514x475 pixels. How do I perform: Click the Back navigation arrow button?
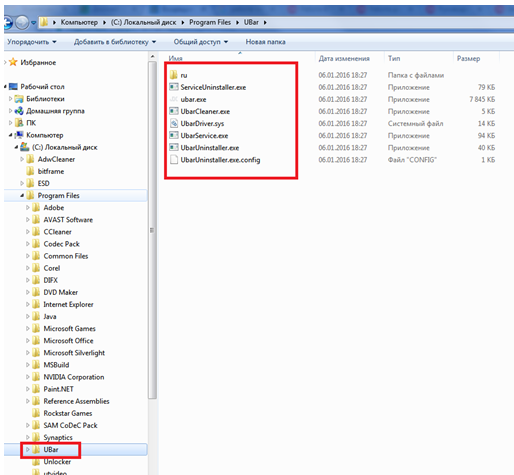coord(7,23)
